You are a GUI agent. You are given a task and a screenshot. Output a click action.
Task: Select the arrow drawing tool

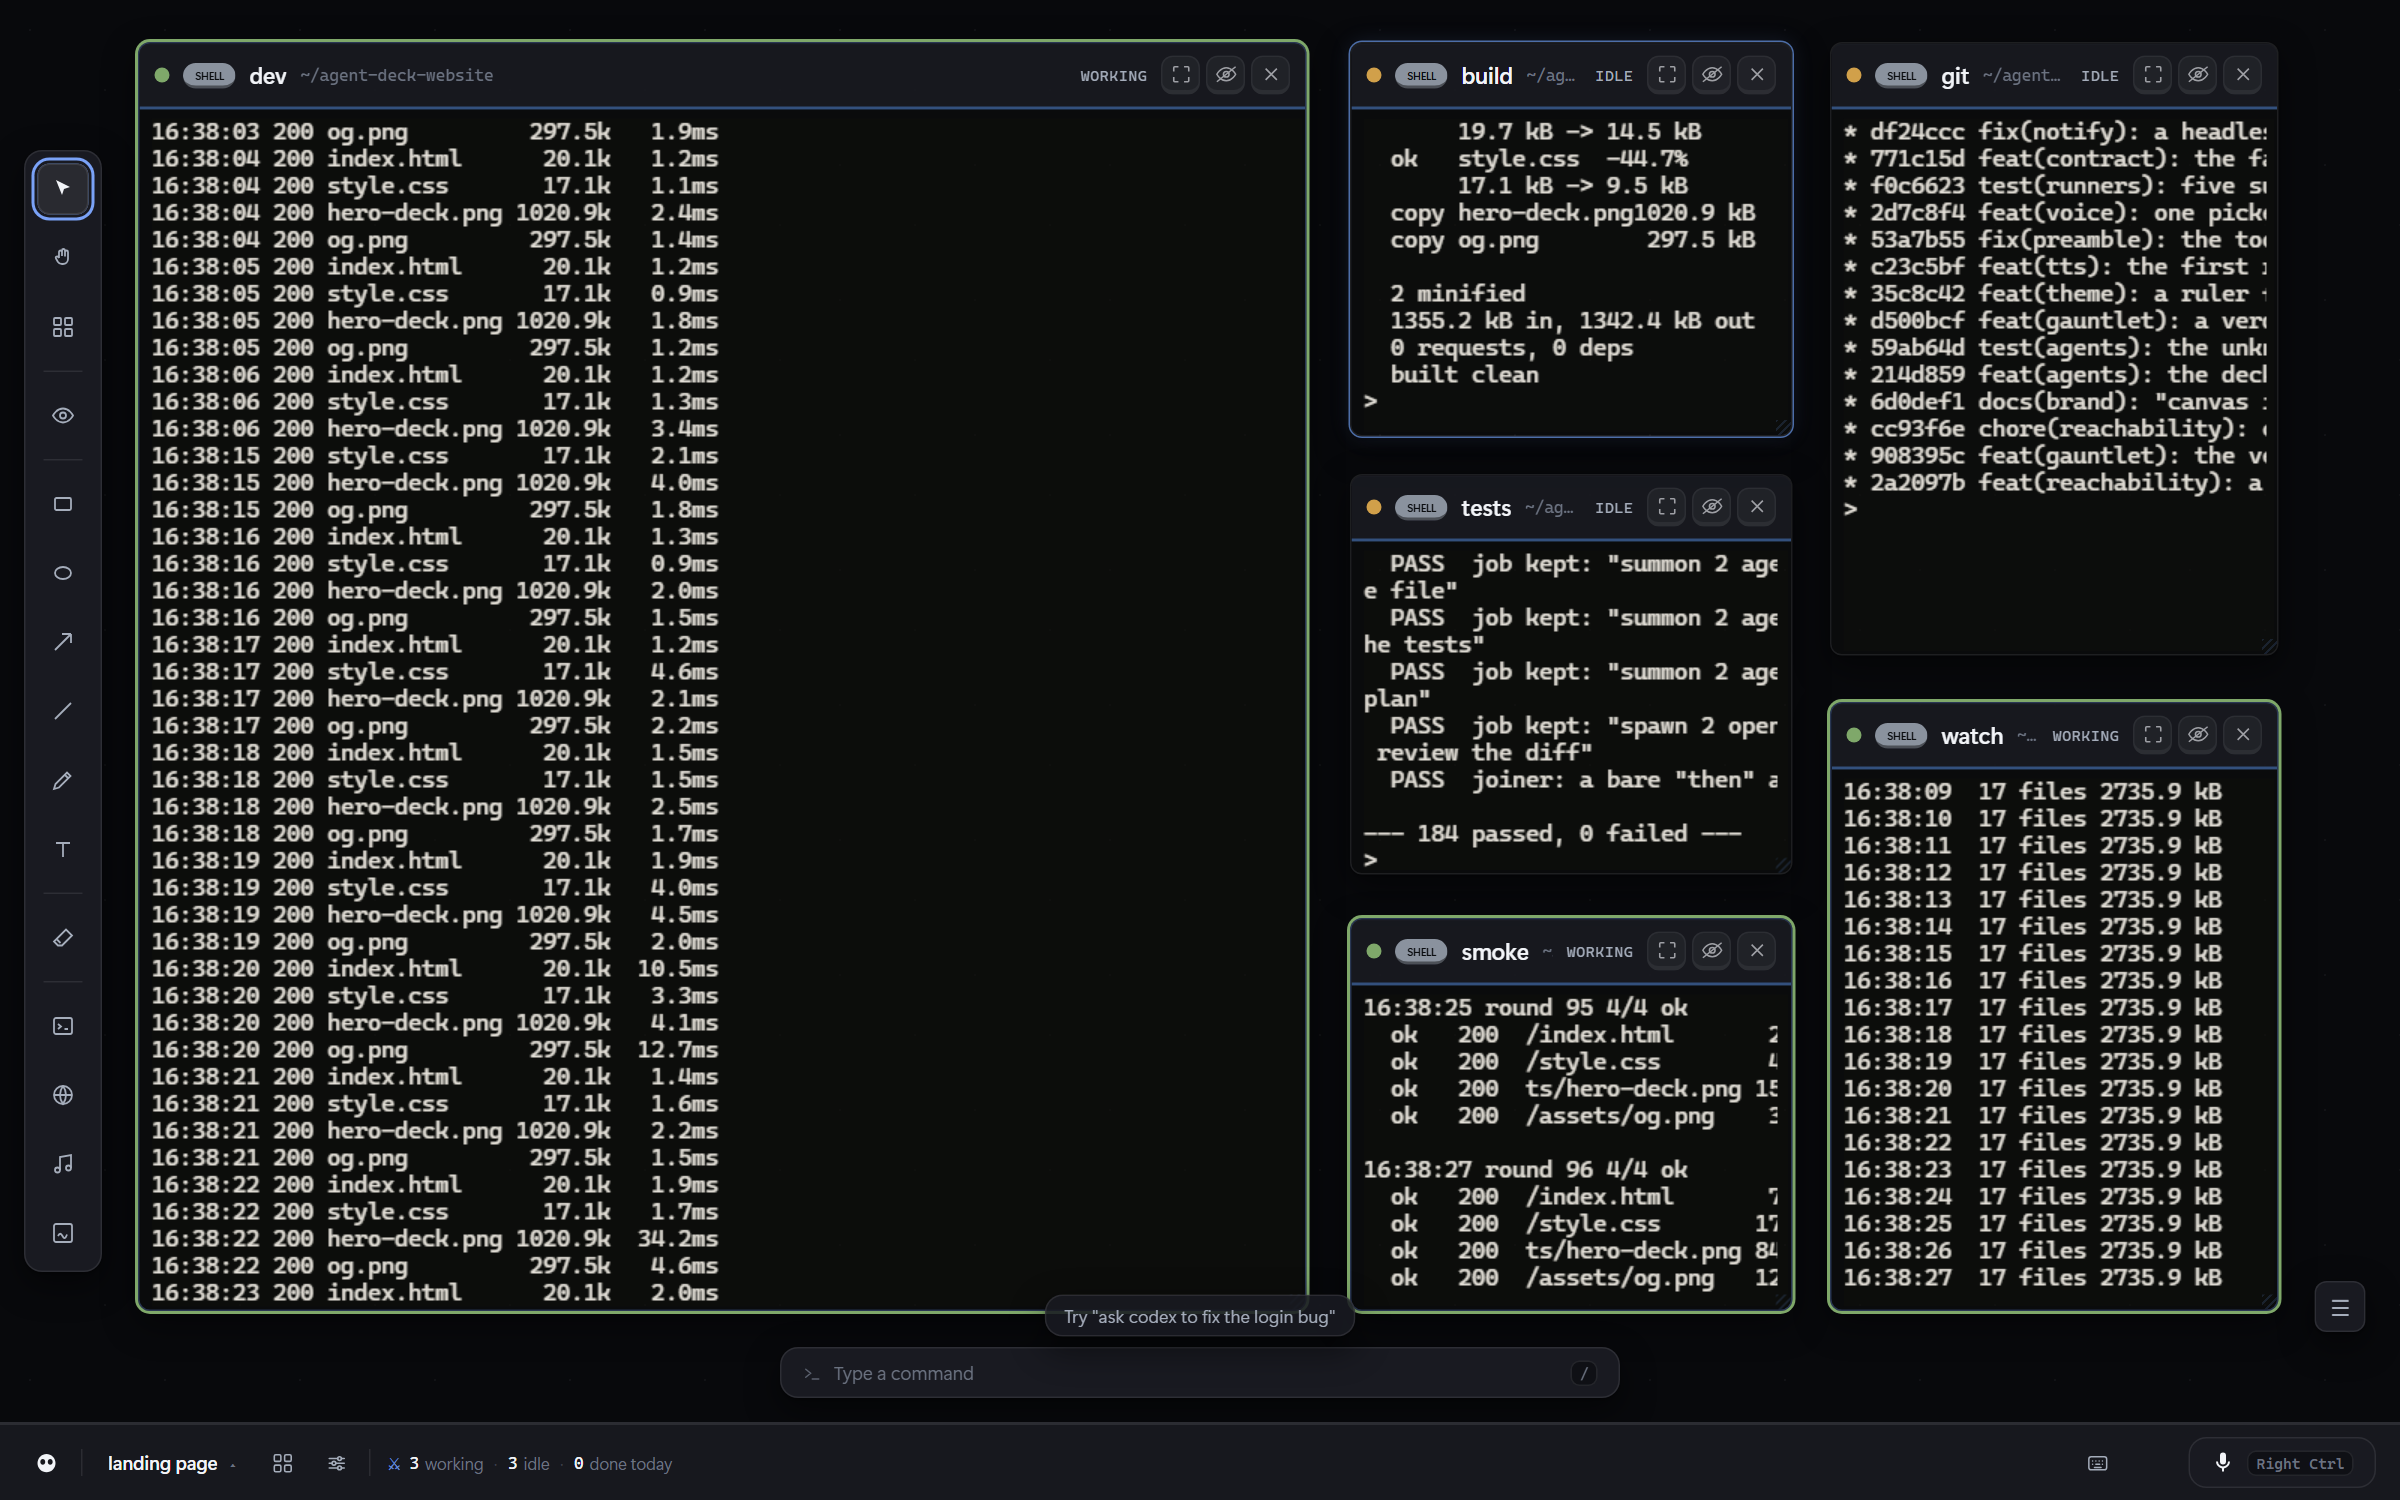[x=63, y=642]
